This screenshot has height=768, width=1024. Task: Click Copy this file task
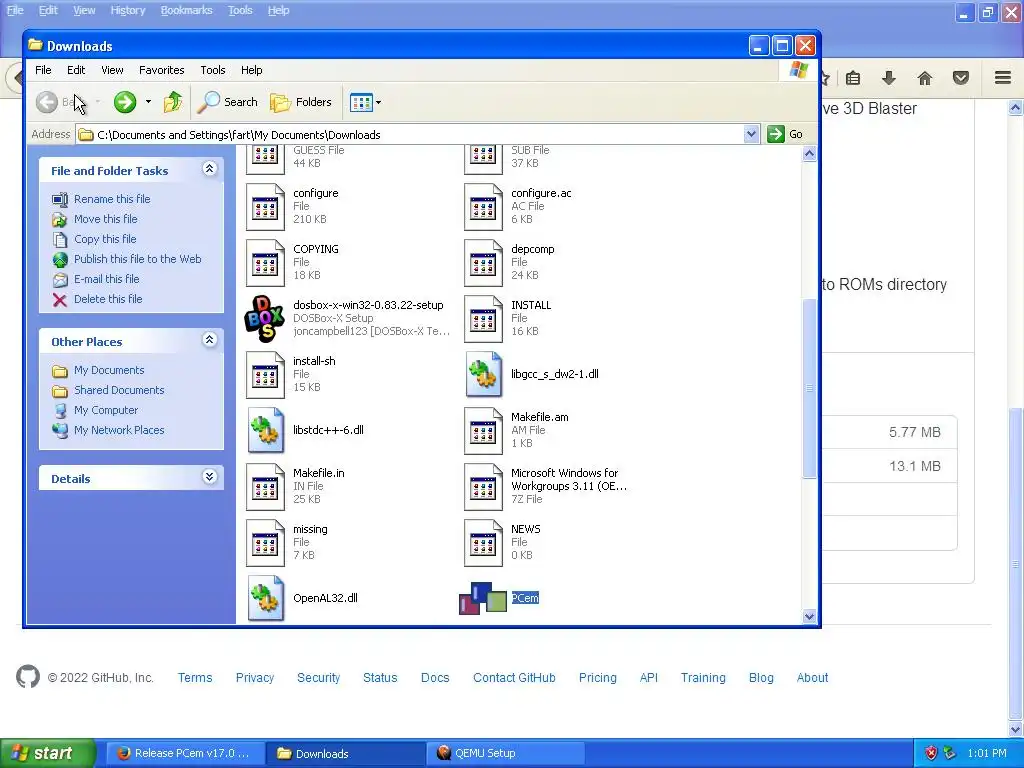(104, 239)
